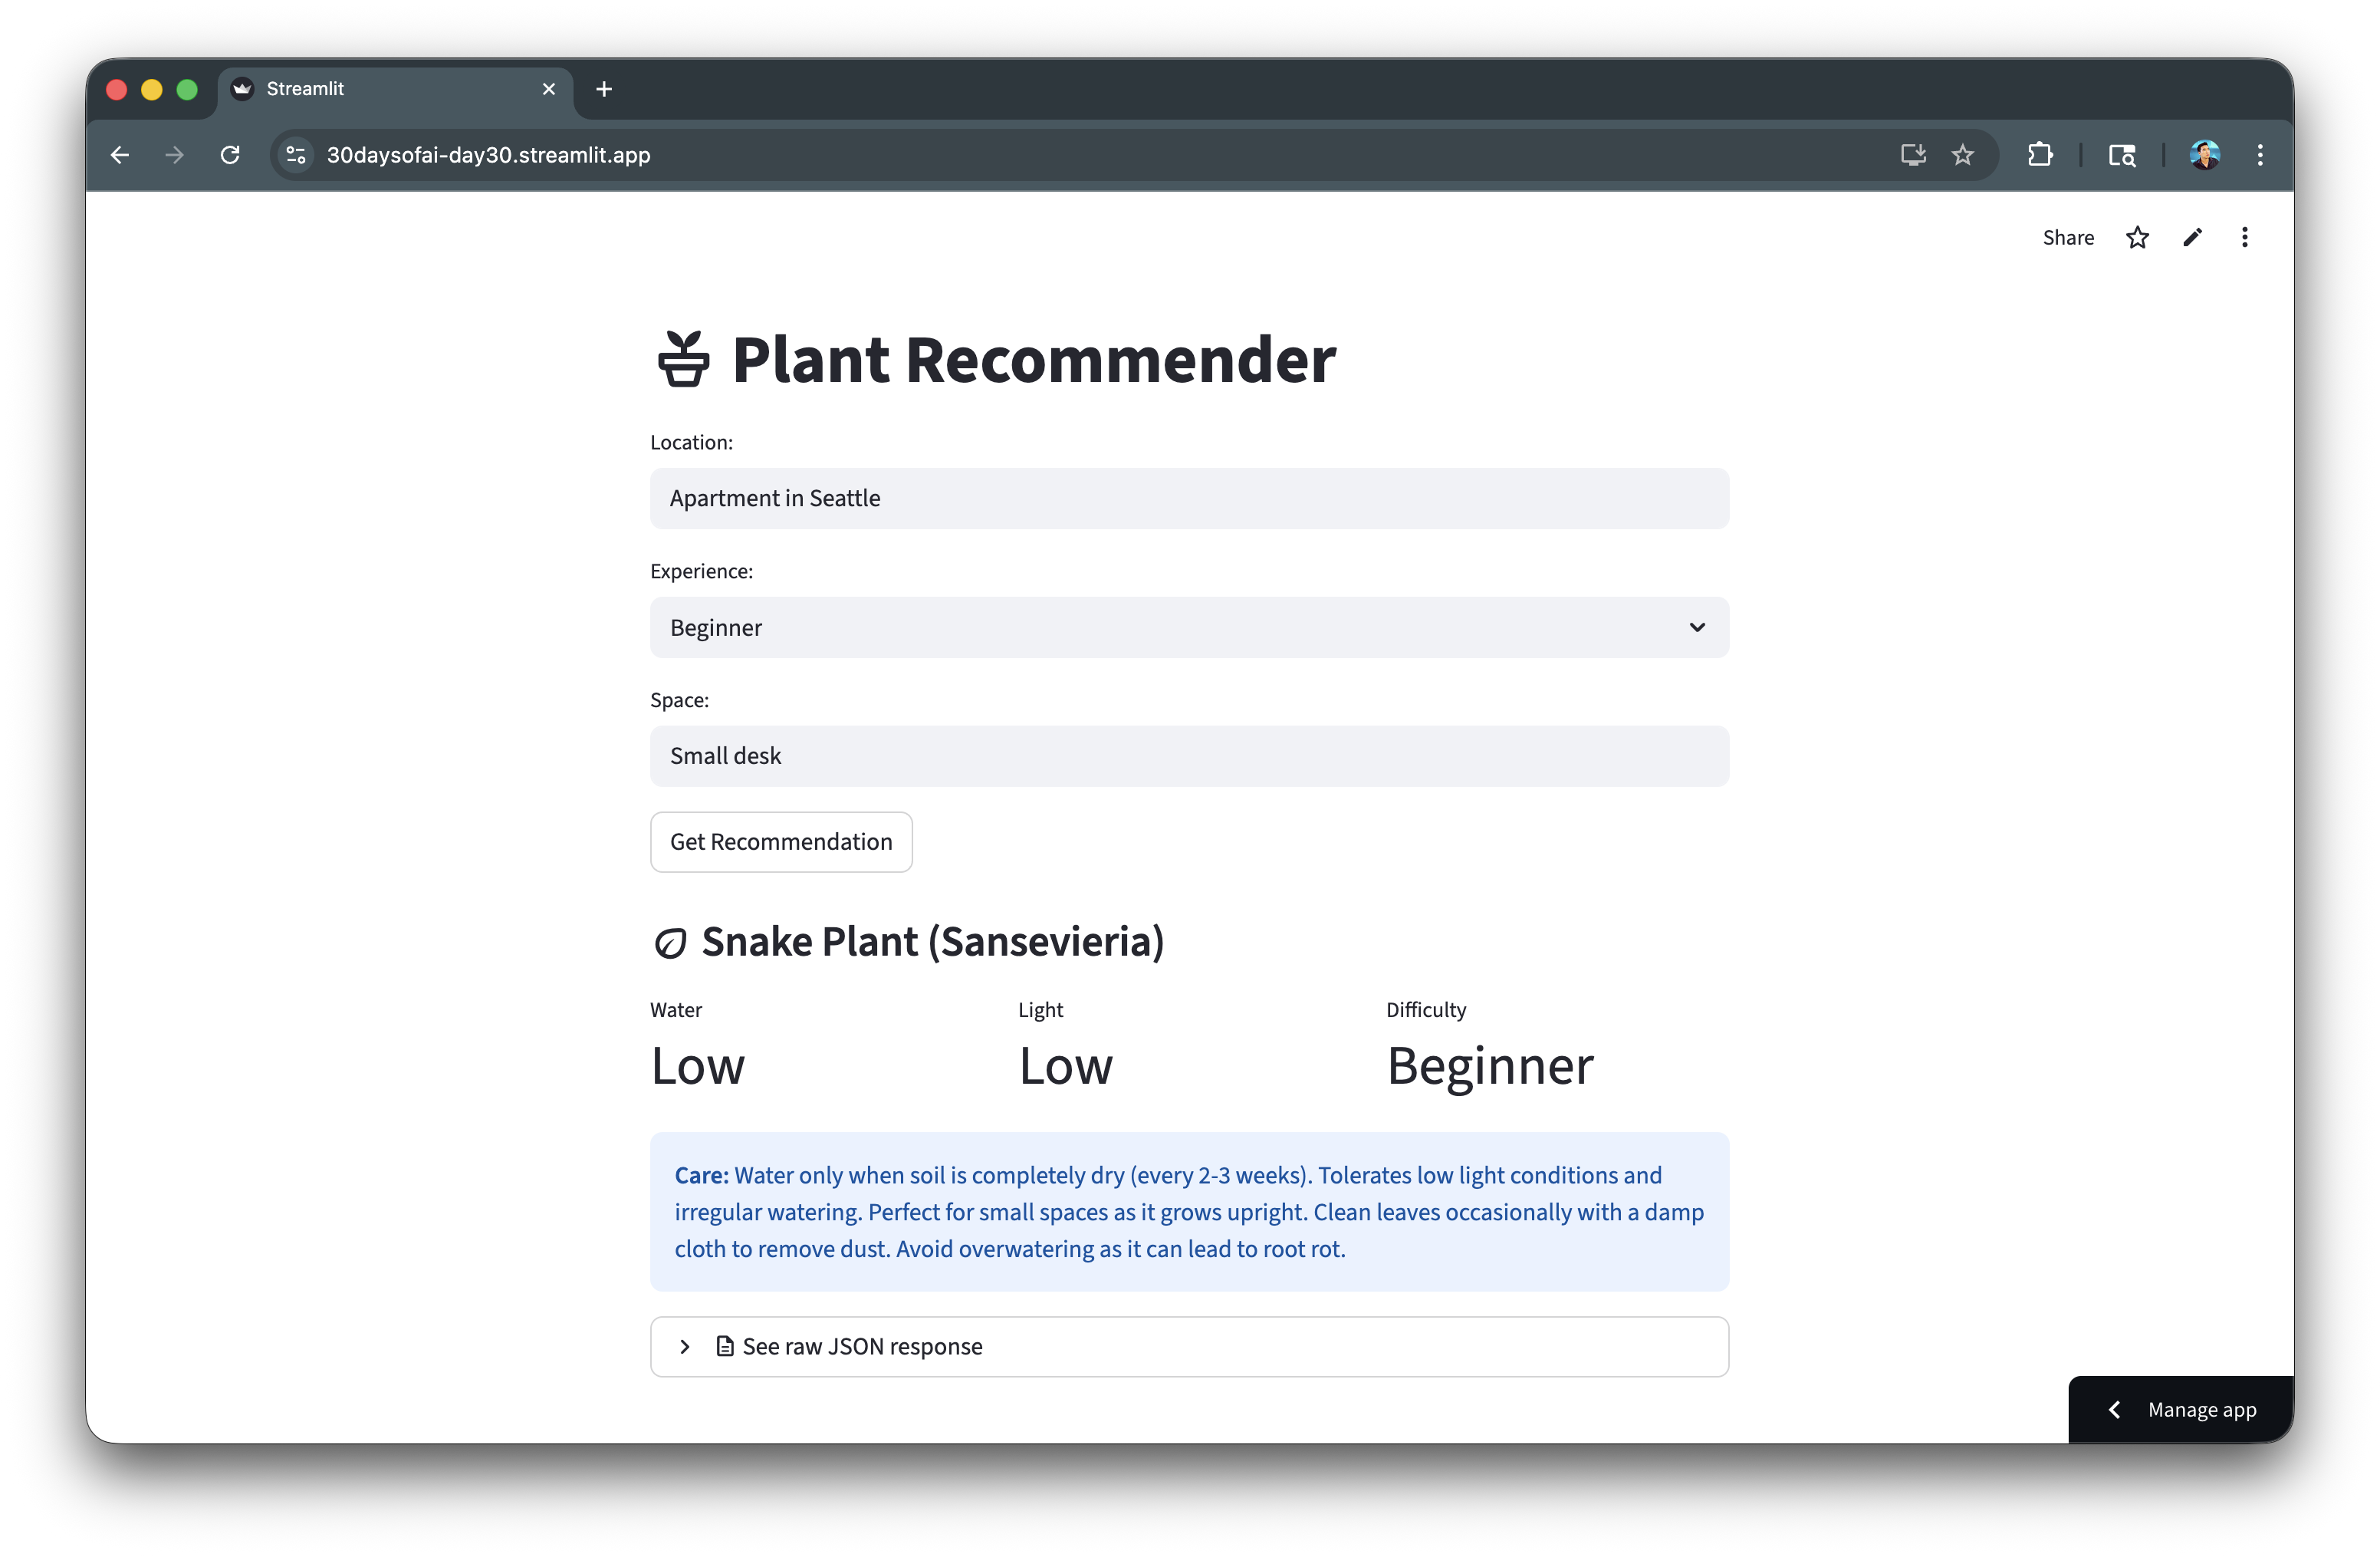Bookmark this page with browser star
This screenshot has width=2380, height=1557.
click(1963, 155)
